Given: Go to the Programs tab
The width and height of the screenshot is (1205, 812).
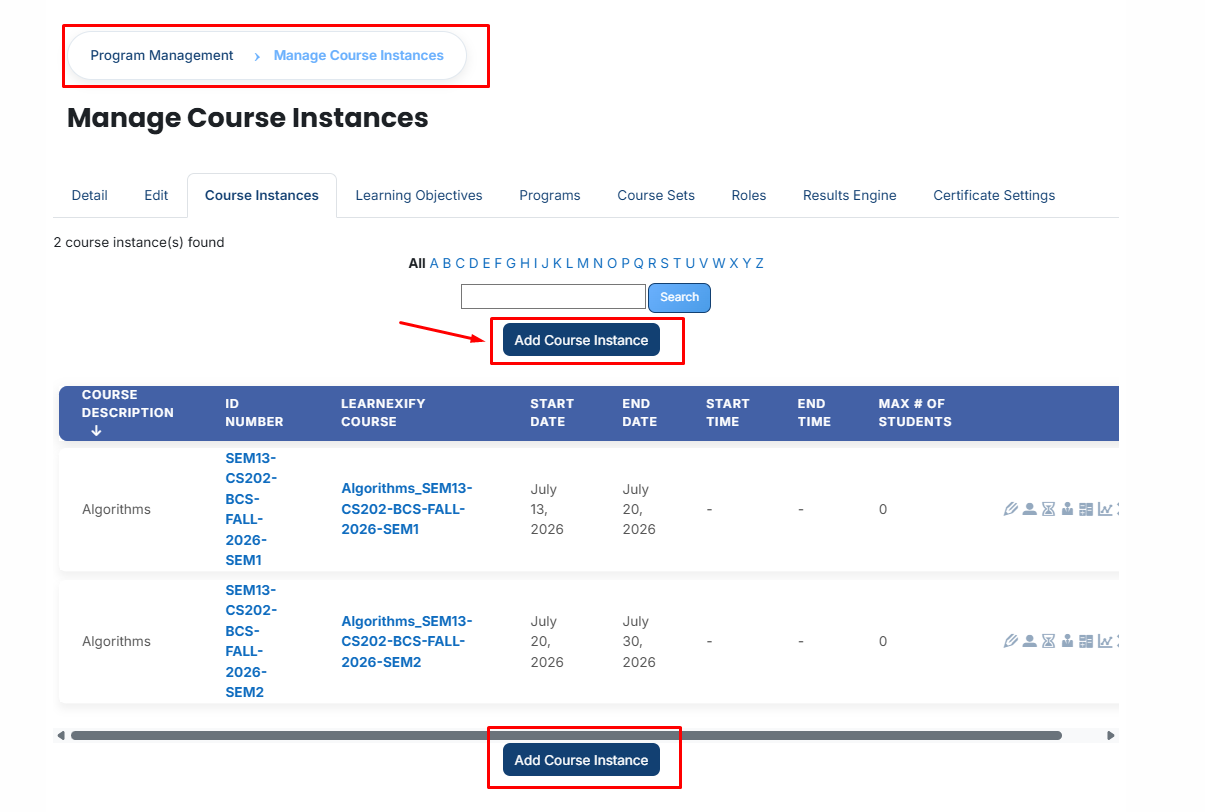Looking at the screenshot, I should point(550,195).
